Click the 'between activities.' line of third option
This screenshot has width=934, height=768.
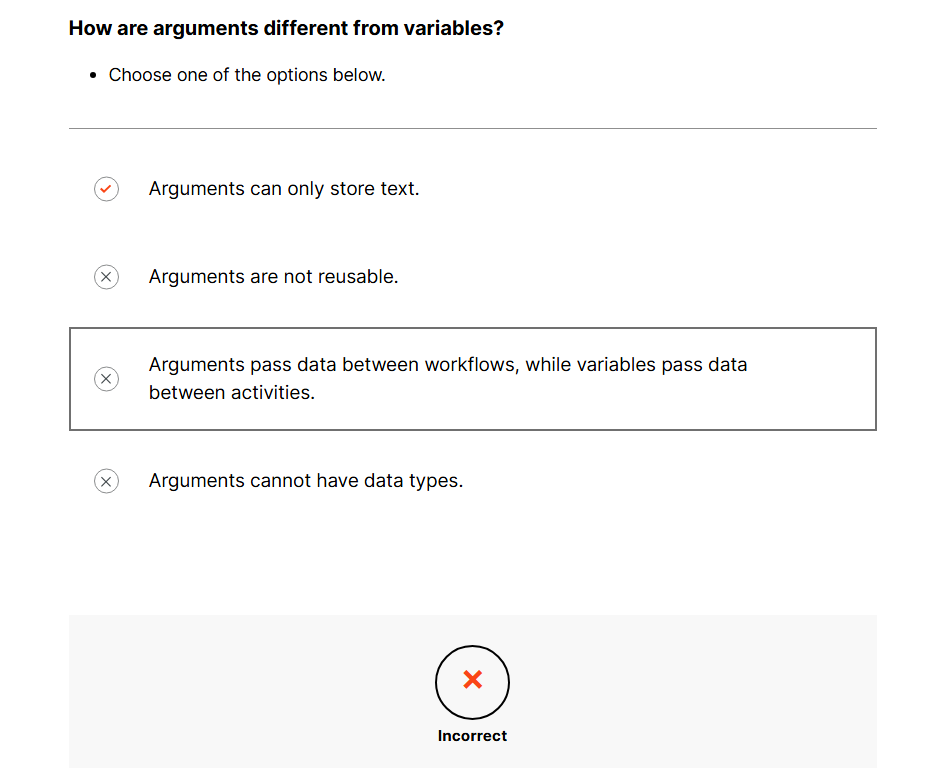[x=231, y=393]
